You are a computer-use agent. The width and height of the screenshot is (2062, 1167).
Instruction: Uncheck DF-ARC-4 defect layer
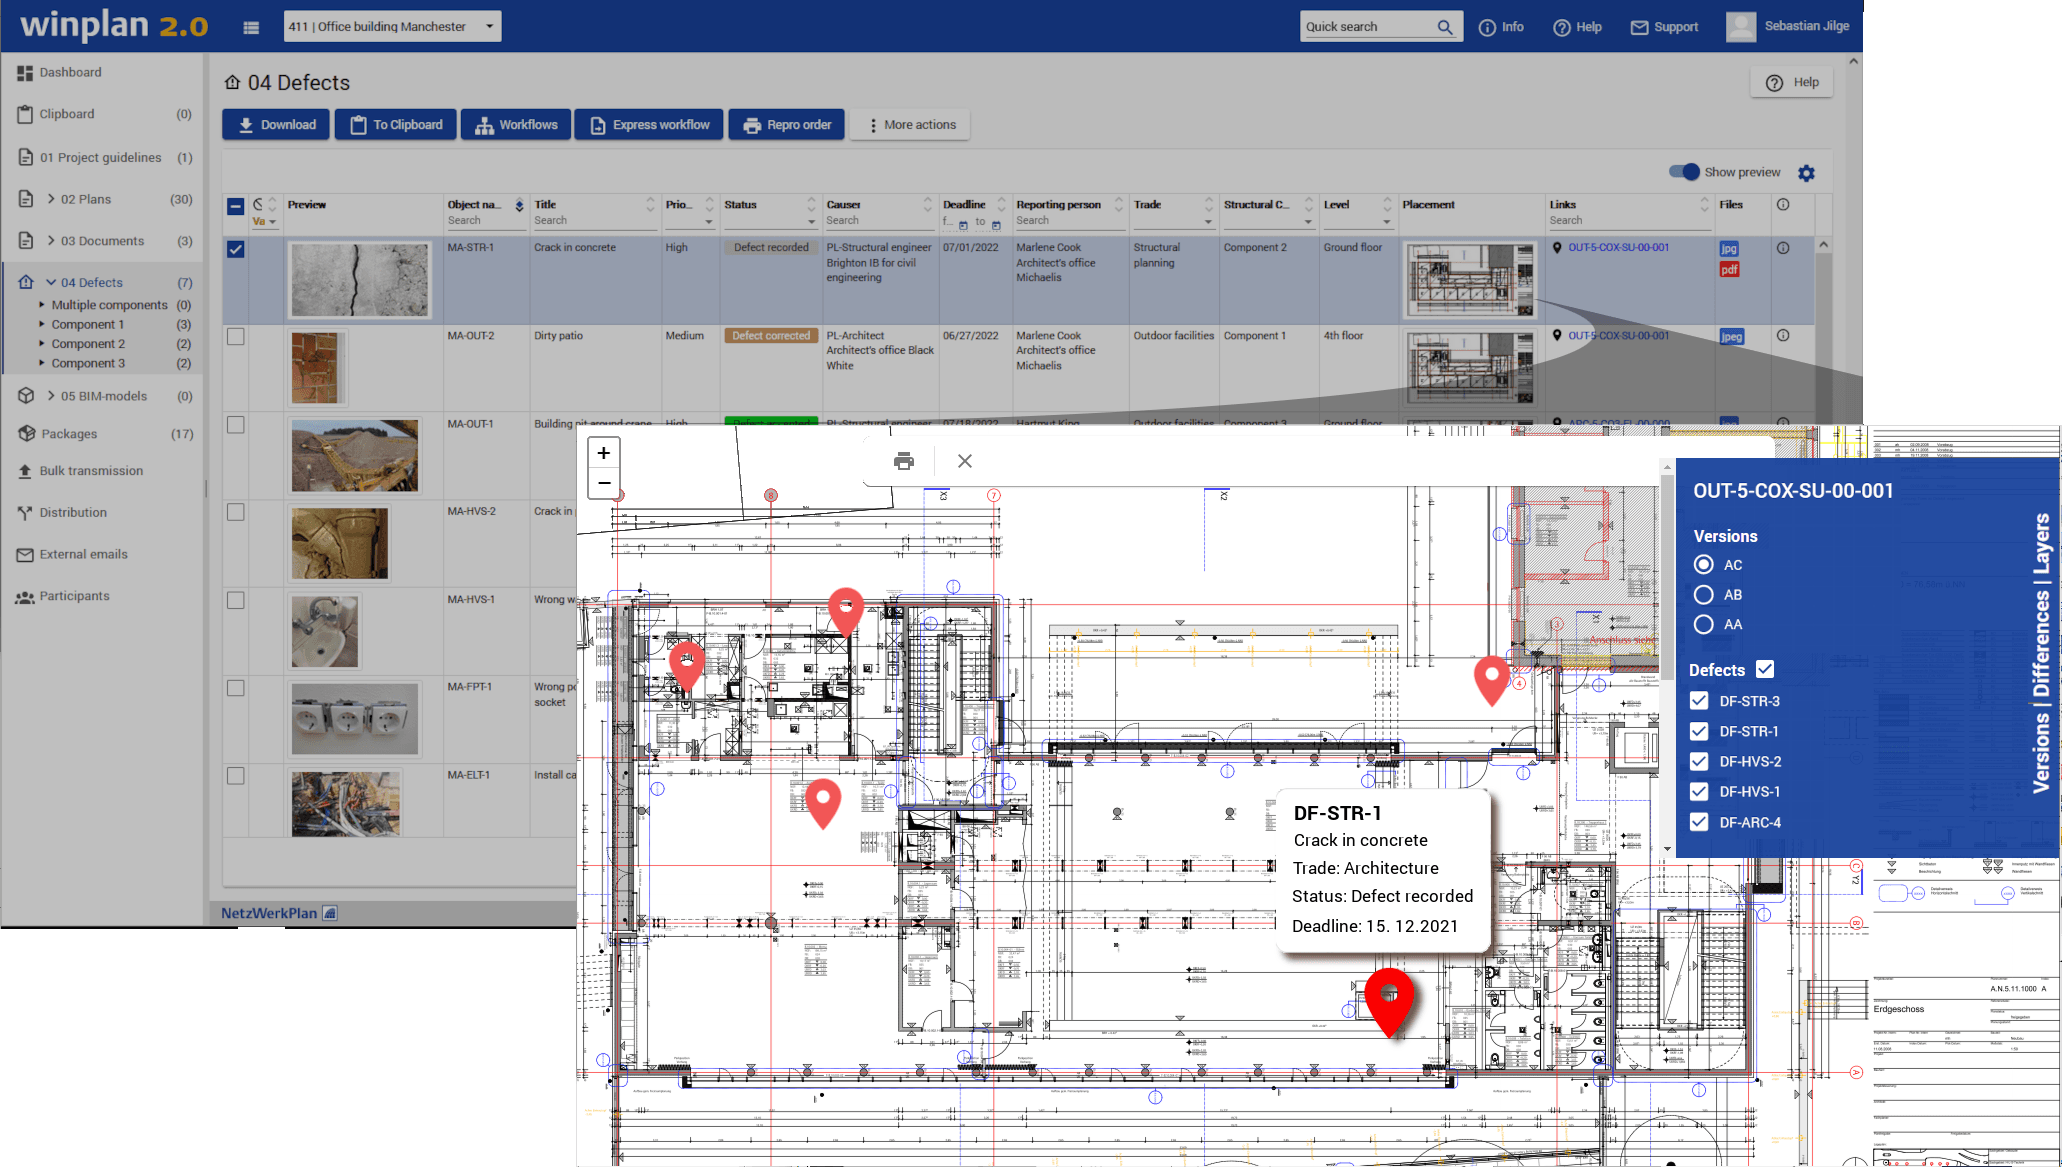click(x=1699, y=822)
